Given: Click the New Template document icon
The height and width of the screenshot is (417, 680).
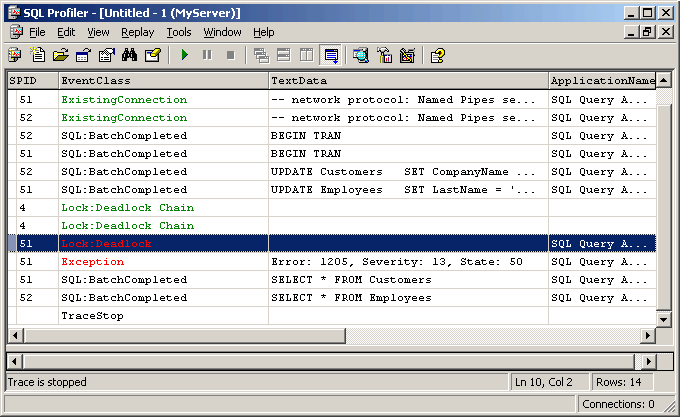Looking at the screenshot, I should [38, 55].
